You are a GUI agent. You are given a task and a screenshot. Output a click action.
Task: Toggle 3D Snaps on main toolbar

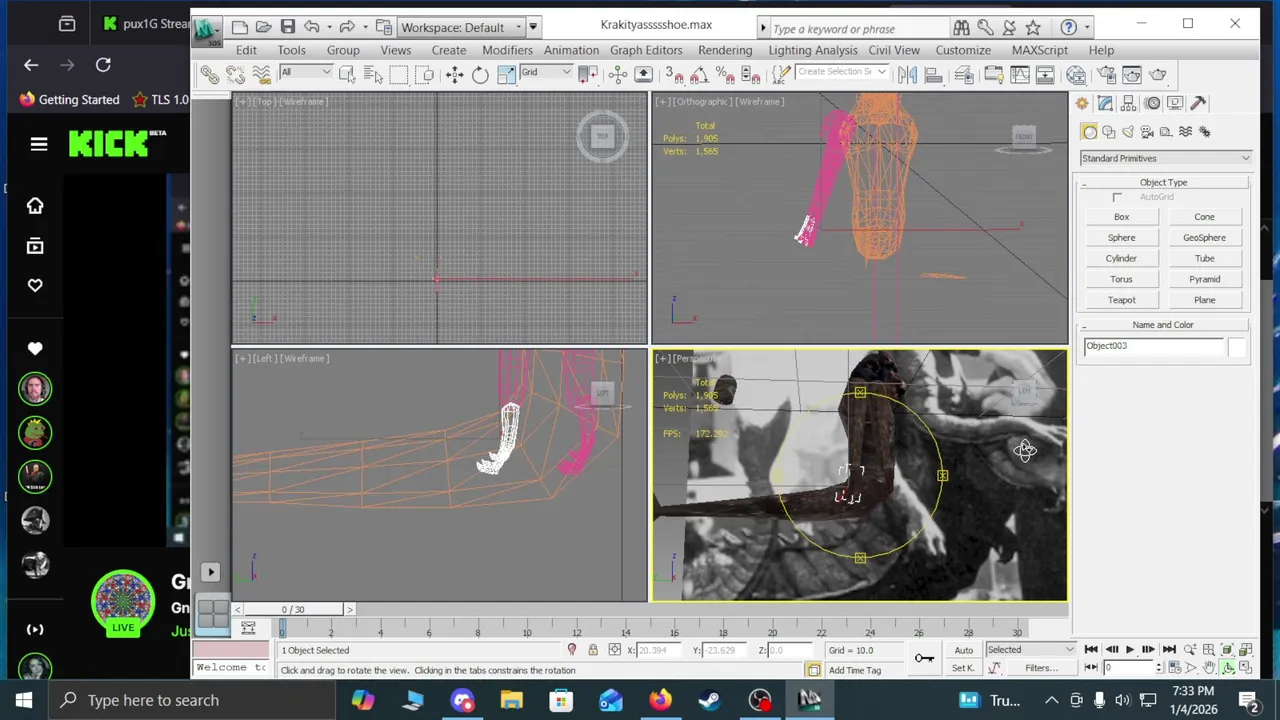tap(674, 75)
